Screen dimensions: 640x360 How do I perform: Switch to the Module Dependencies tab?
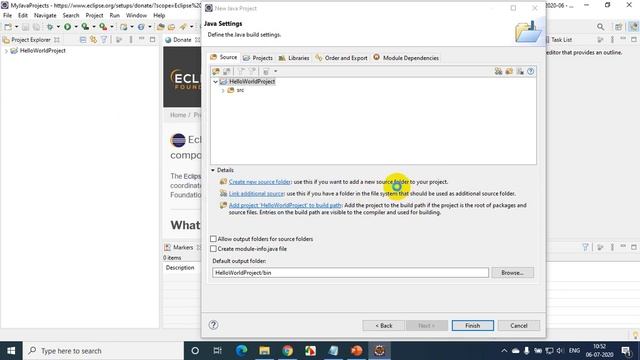[x=406, y=58]
